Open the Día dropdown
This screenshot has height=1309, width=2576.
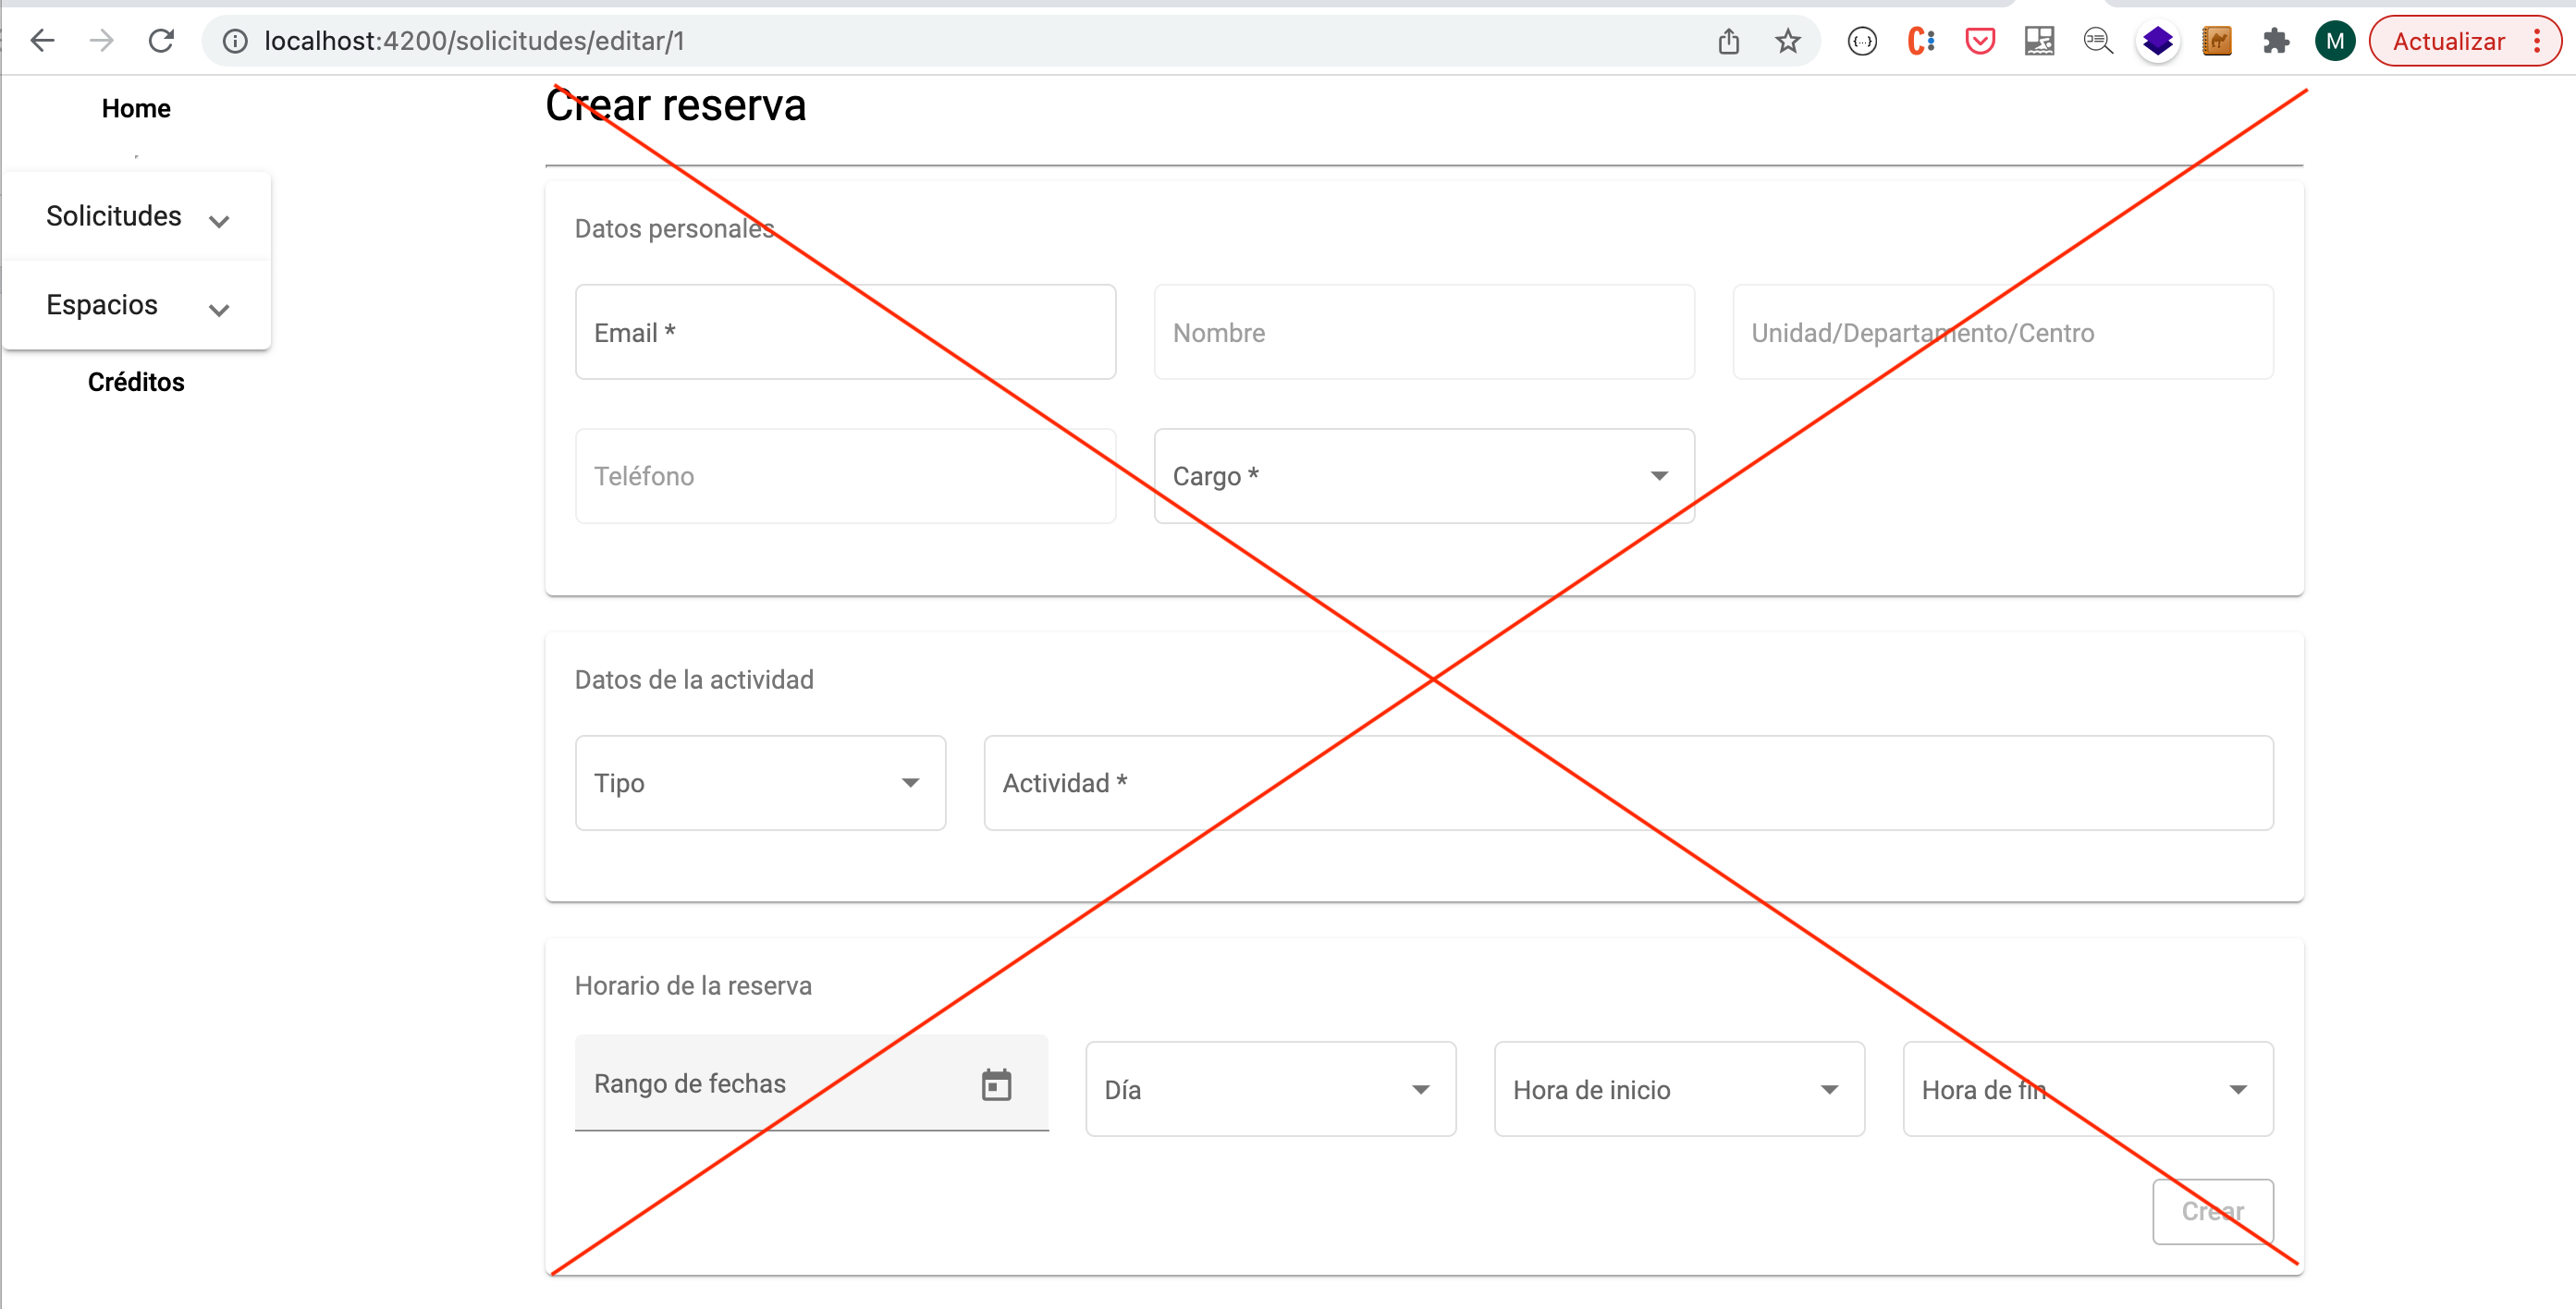pos(1270,1089)
